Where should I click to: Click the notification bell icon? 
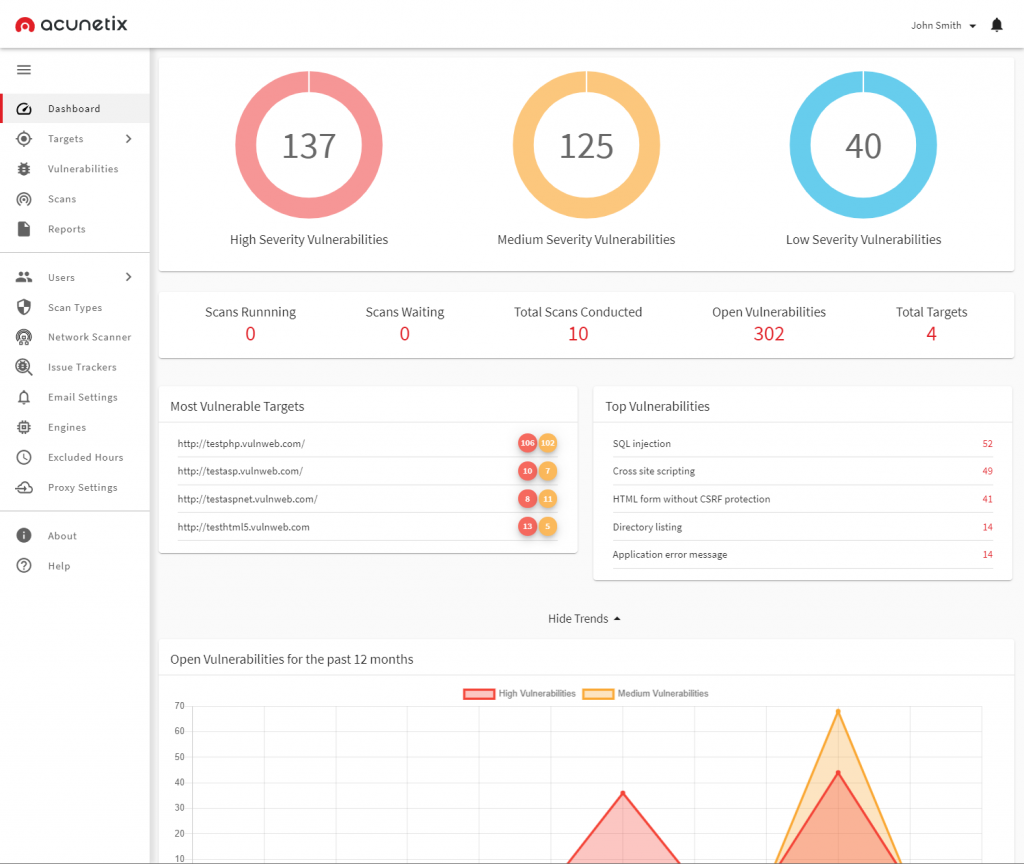pos(996,24)
